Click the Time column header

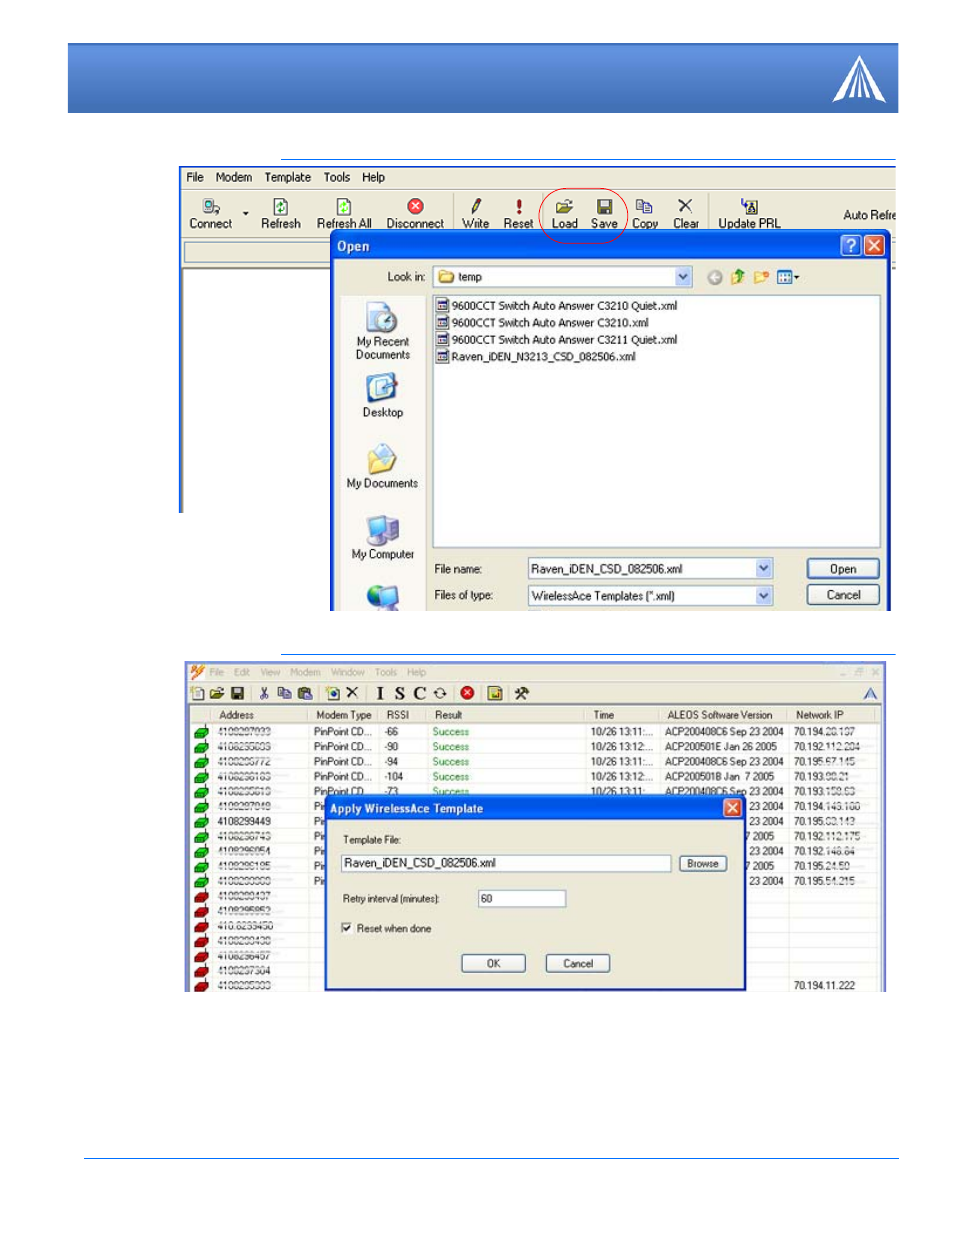point(622,715)
